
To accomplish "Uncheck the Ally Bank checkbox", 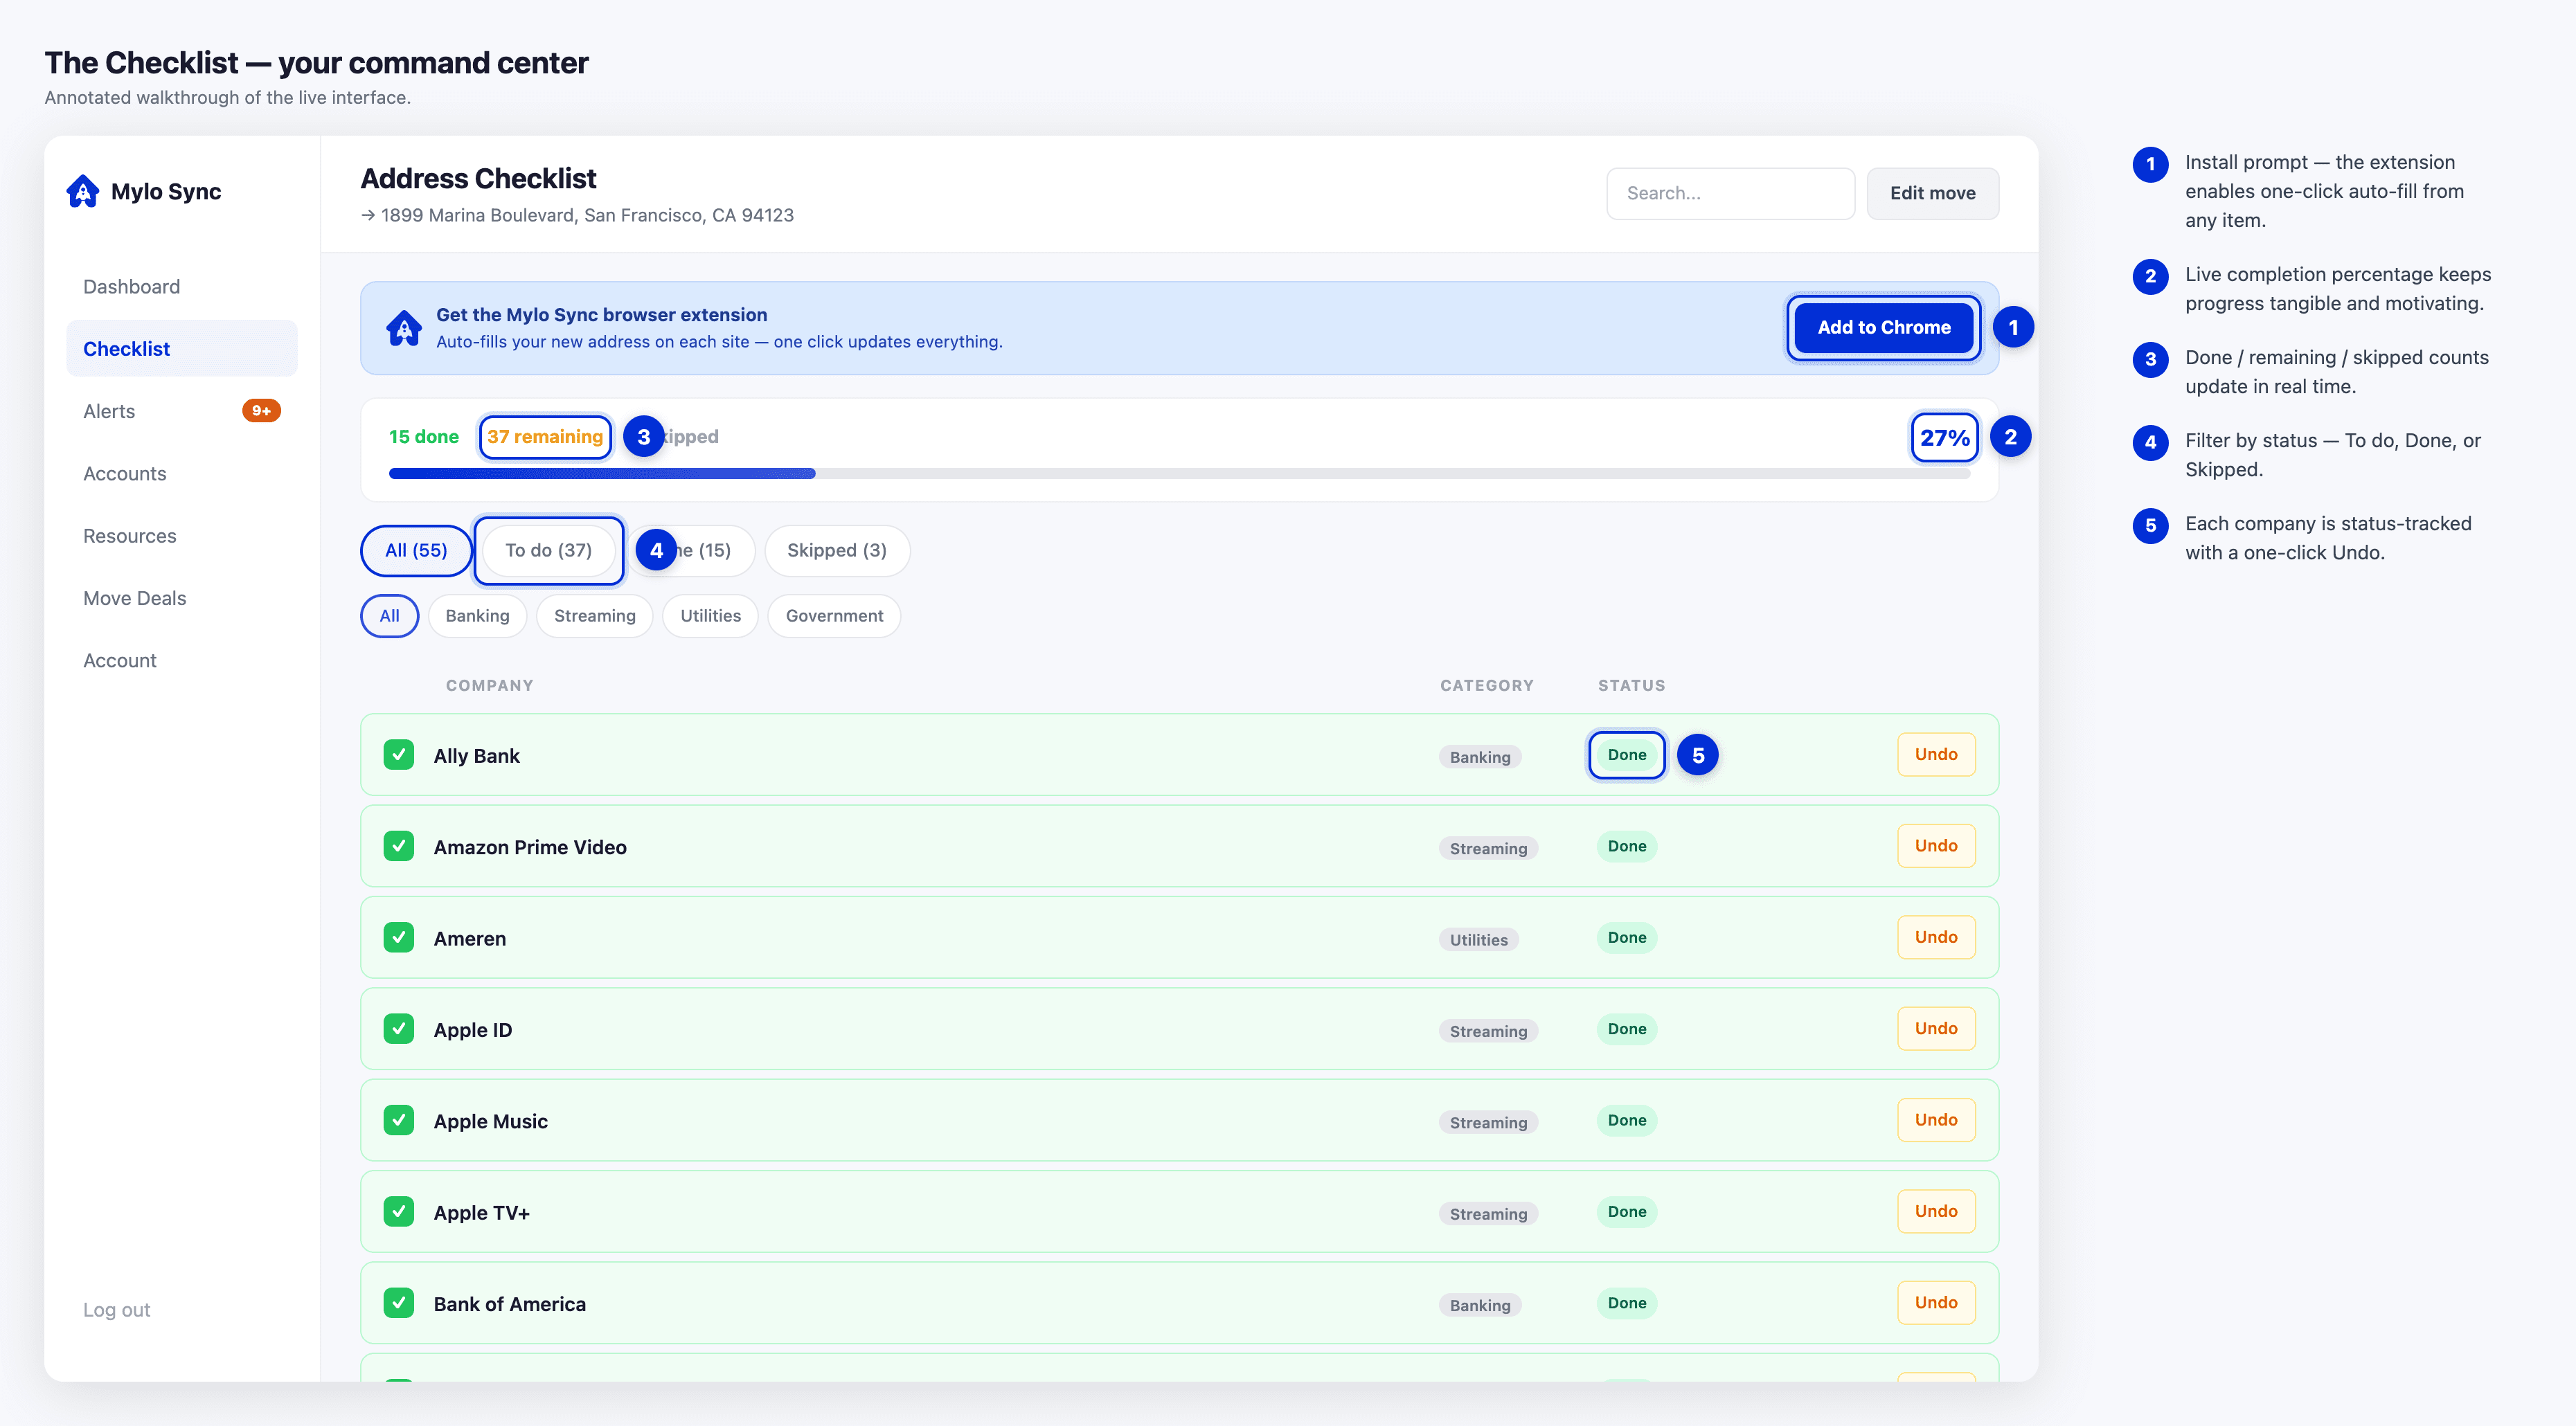I will 399,755.
